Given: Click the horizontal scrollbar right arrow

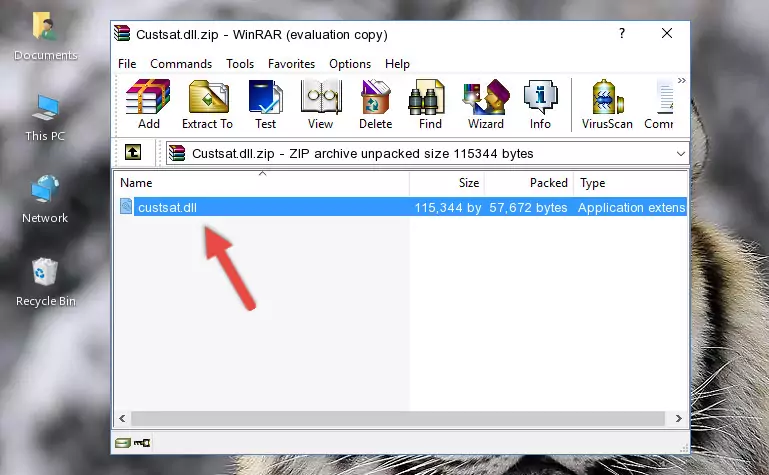Looking at the screenshot, I should 679,419.
